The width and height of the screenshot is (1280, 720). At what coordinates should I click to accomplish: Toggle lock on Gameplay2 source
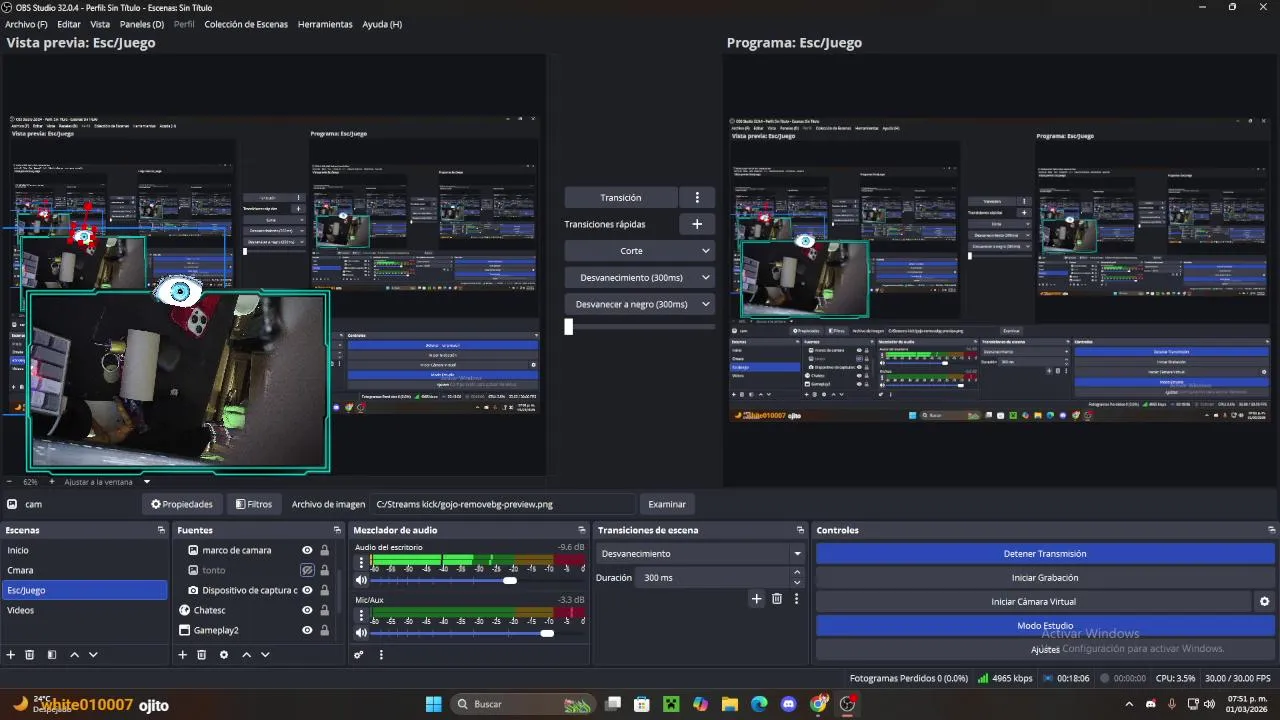324,630
